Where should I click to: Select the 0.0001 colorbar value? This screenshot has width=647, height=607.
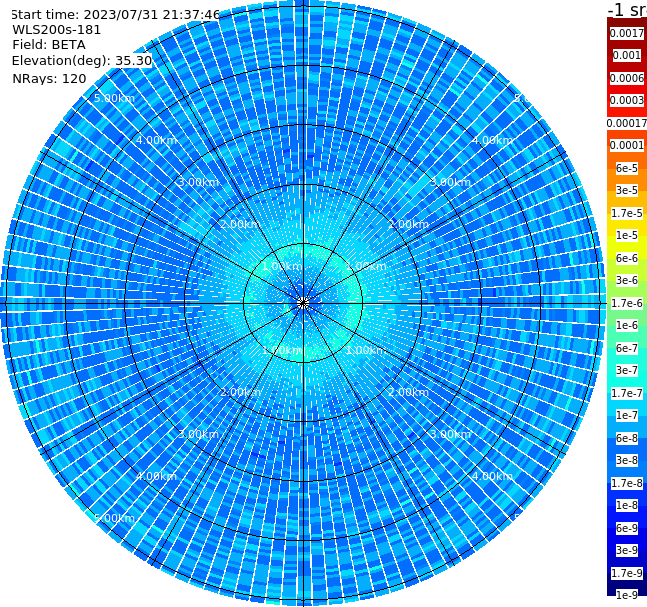pyautogui.click(x=627, y=145)
